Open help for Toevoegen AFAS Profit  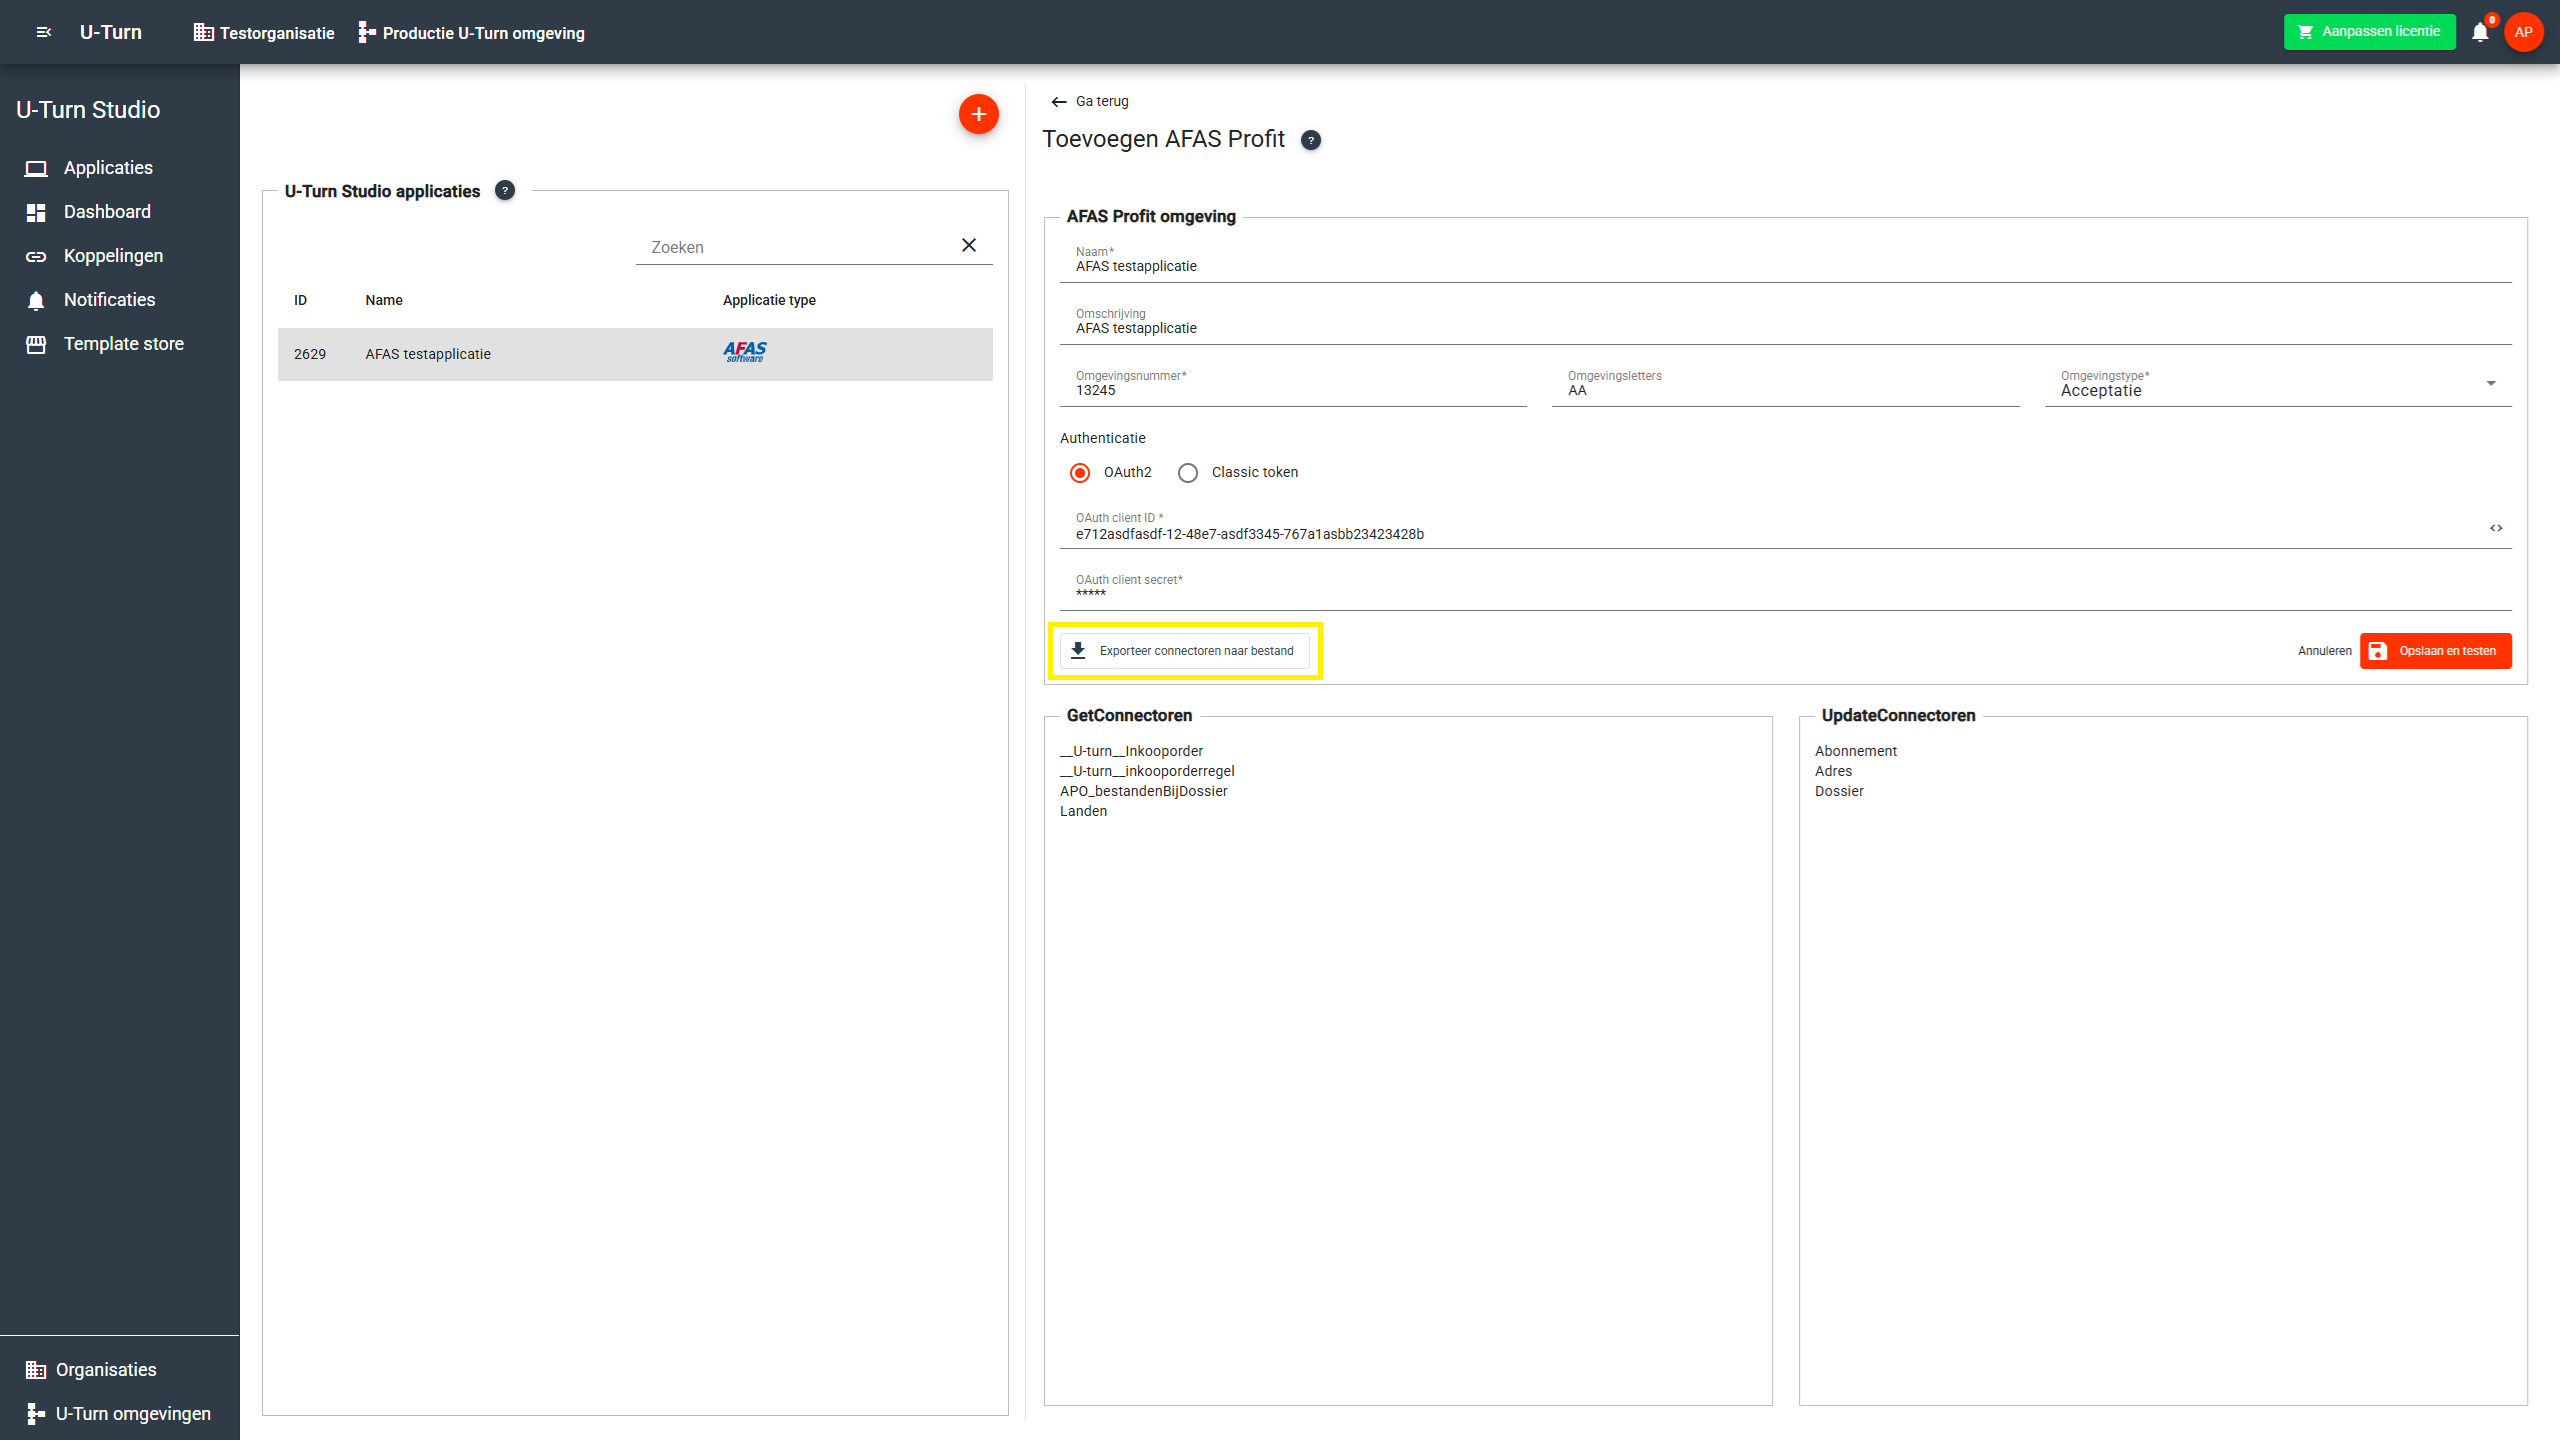coord(1311,140)
